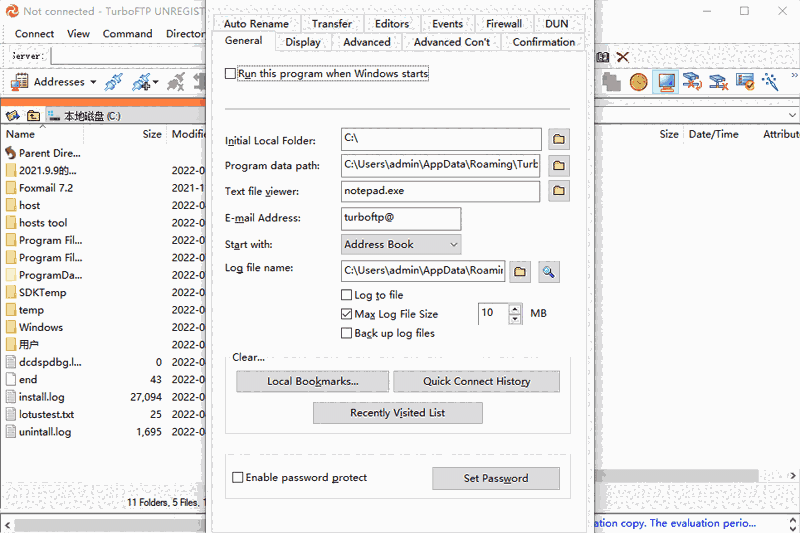The width and height of the screenshot is (800, 533).
Task: Open the remote path dropdown arrow
Action: point(792,116)
